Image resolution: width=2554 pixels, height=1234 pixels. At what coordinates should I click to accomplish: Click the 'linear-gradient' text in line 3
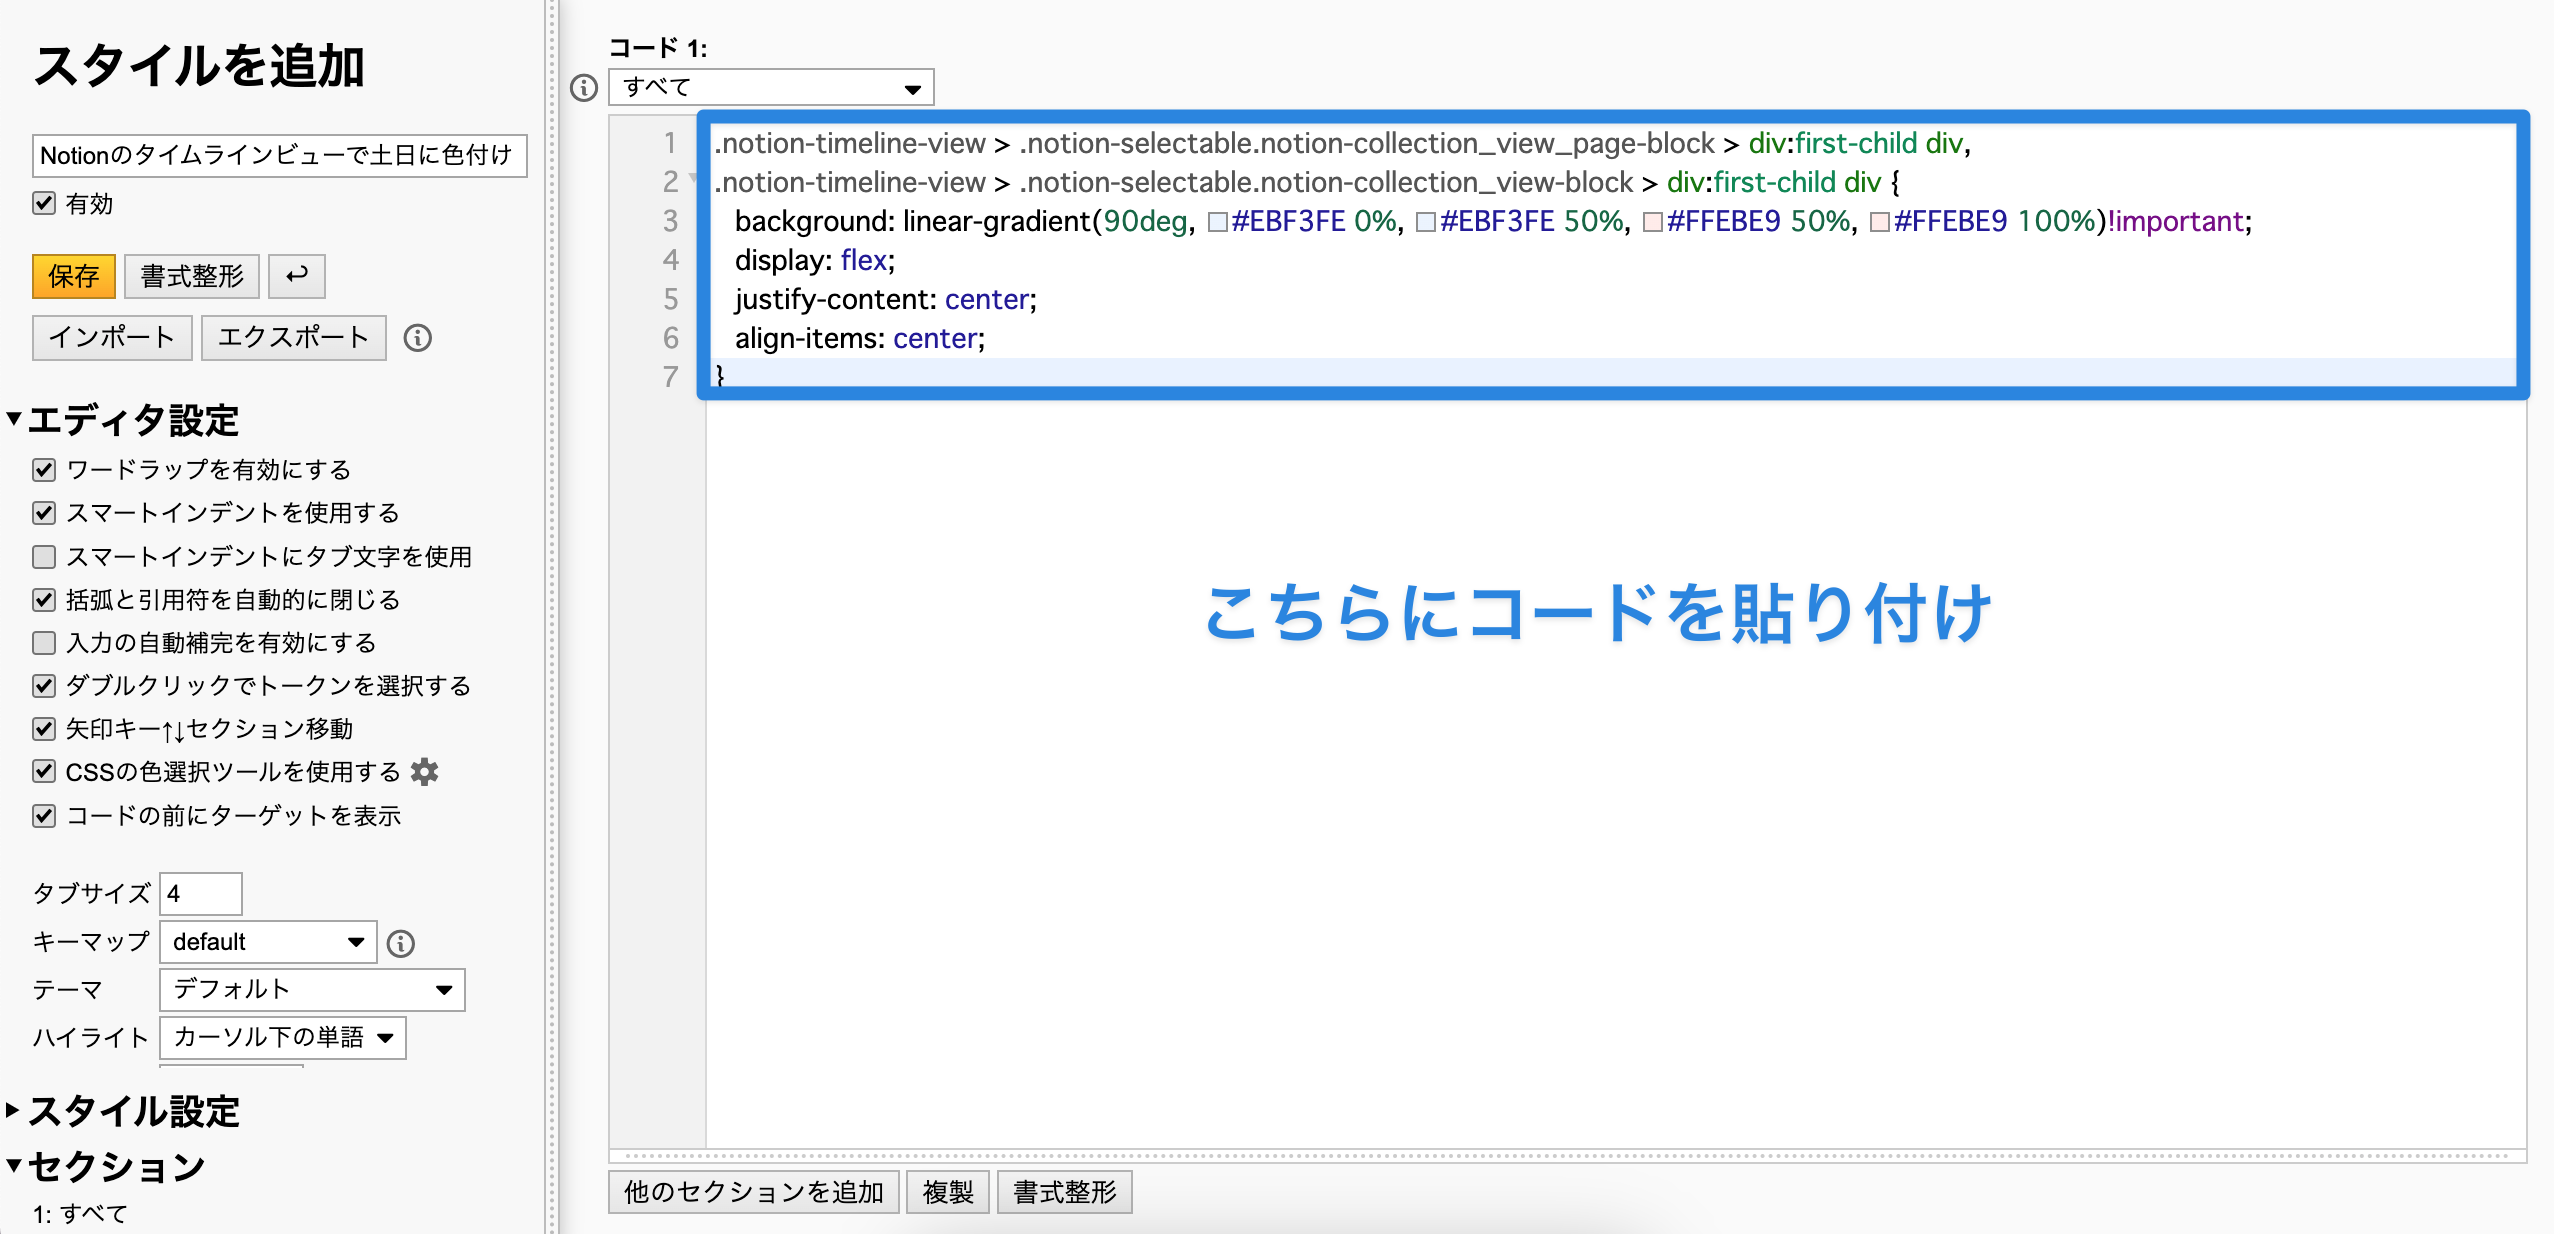996,221
